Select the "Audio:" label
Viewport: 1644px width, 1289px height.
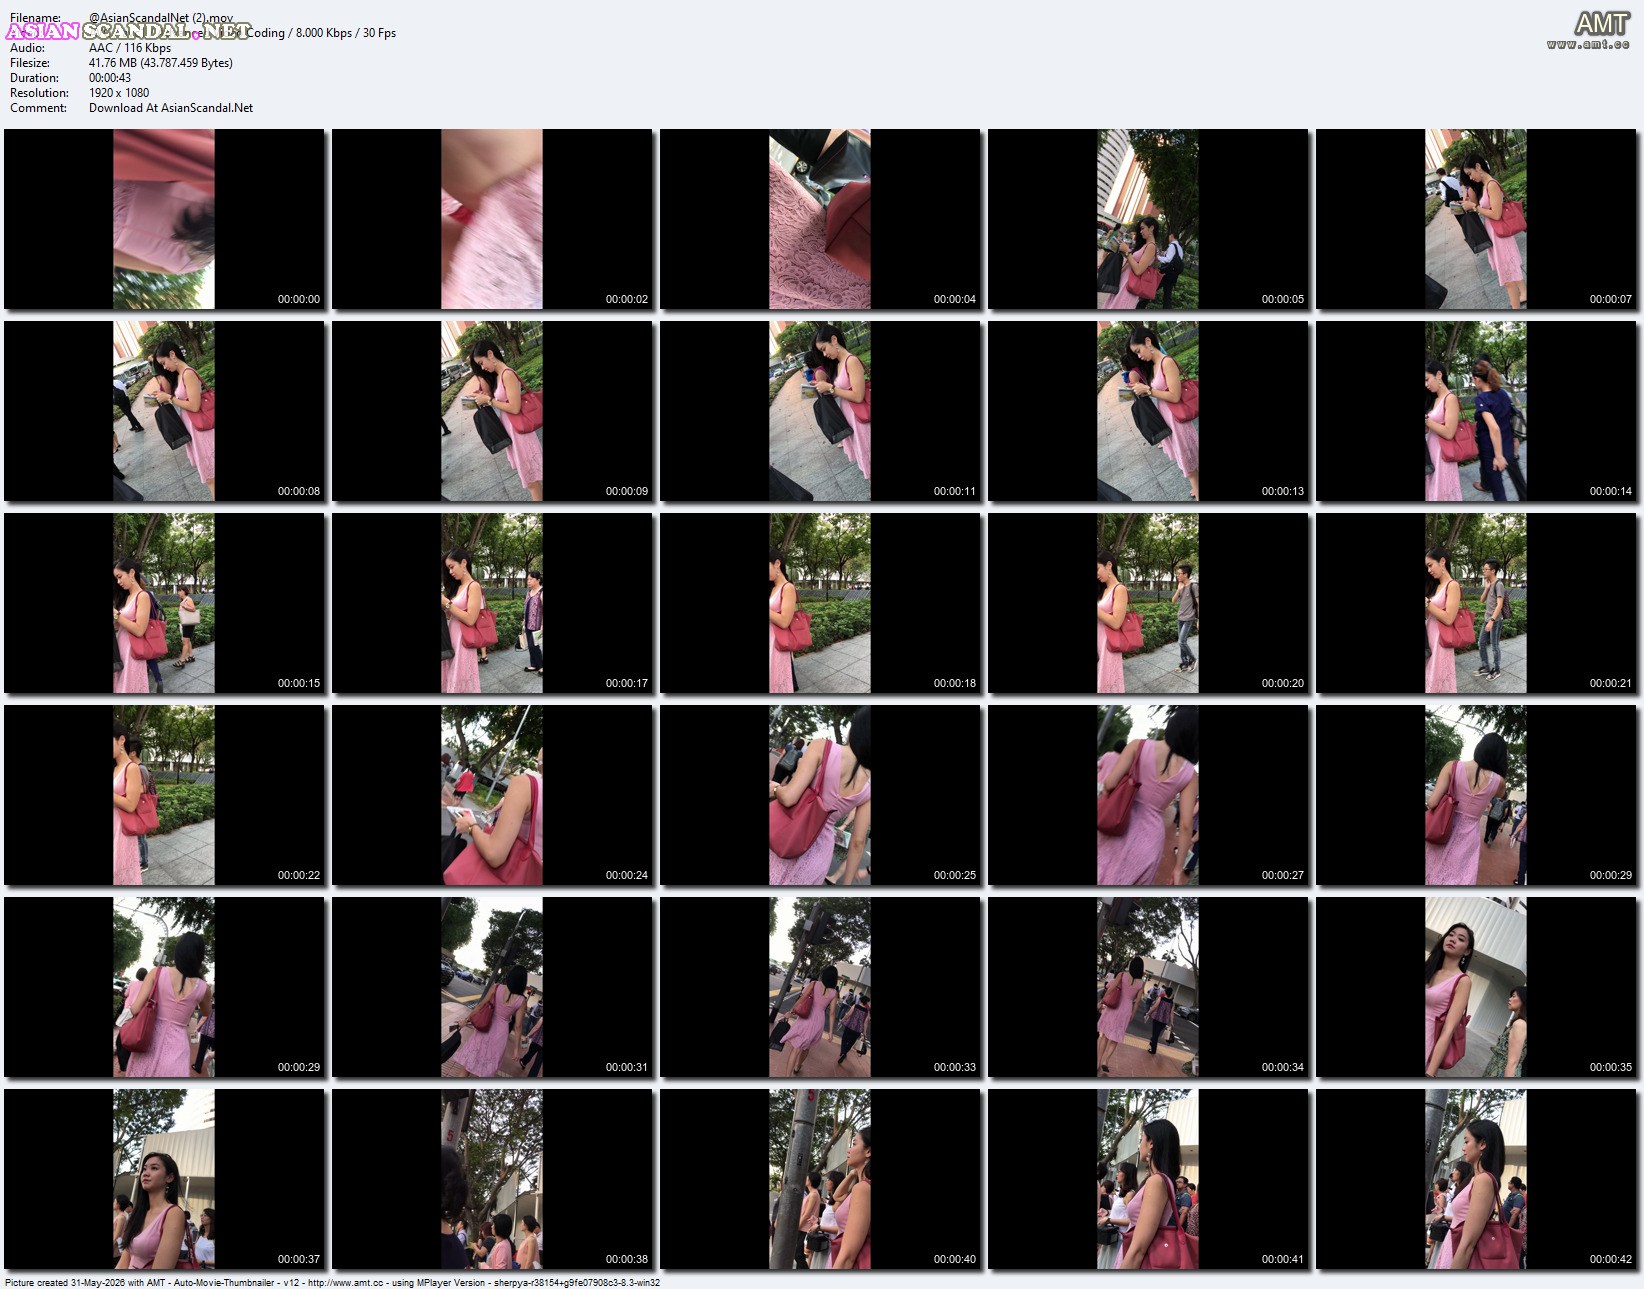(x=27, y=48)
